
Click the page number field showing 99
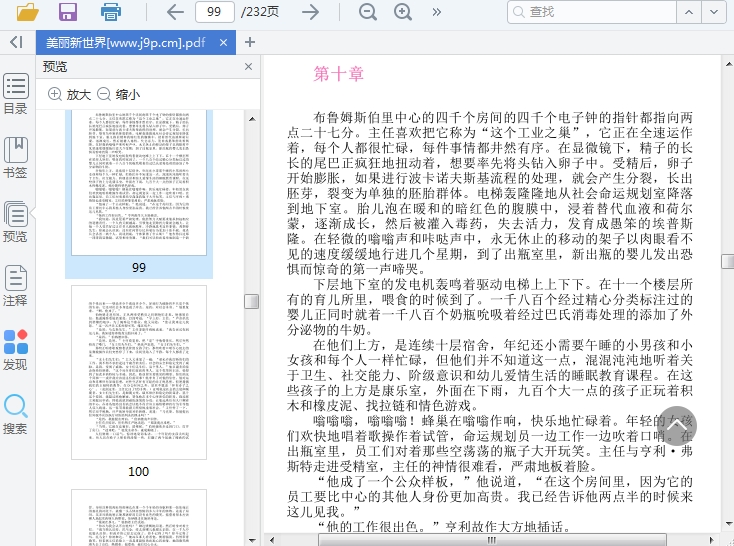click(x=214, y=12)
